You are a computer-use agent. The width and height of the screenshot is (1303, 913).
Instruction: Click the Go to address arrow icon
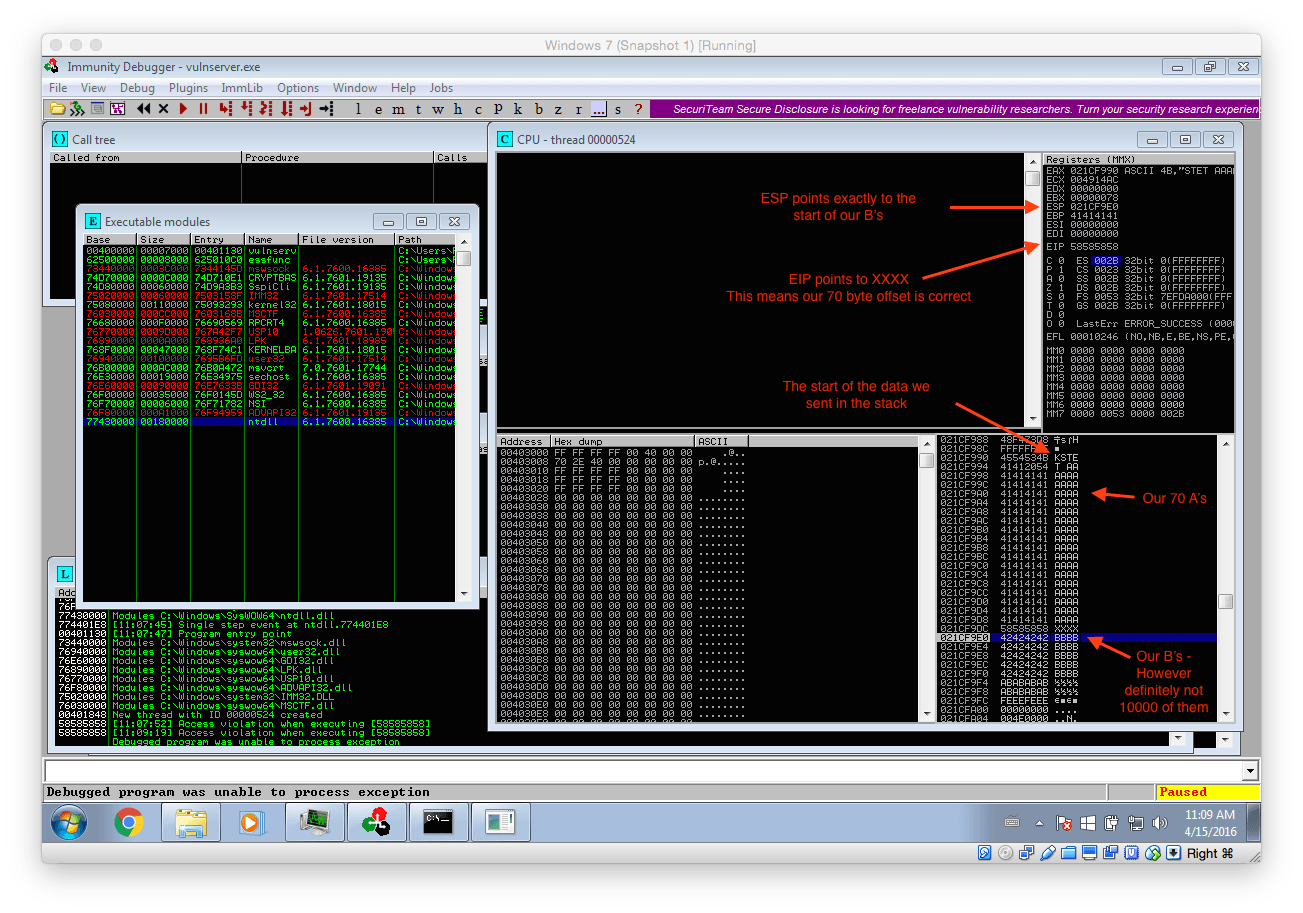point(326,108)
